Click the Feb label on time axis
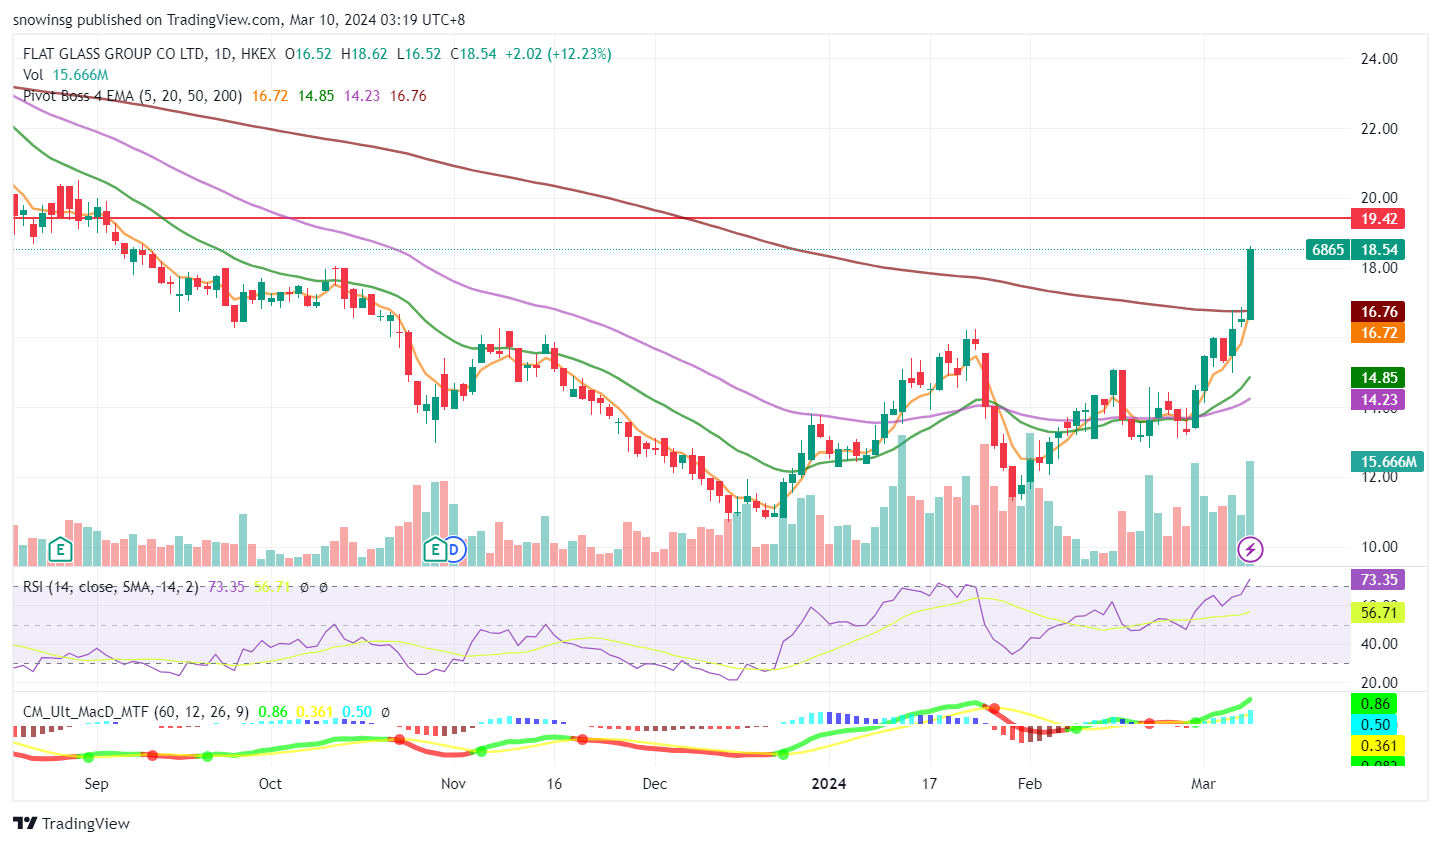 click(x=1030, y=784)
